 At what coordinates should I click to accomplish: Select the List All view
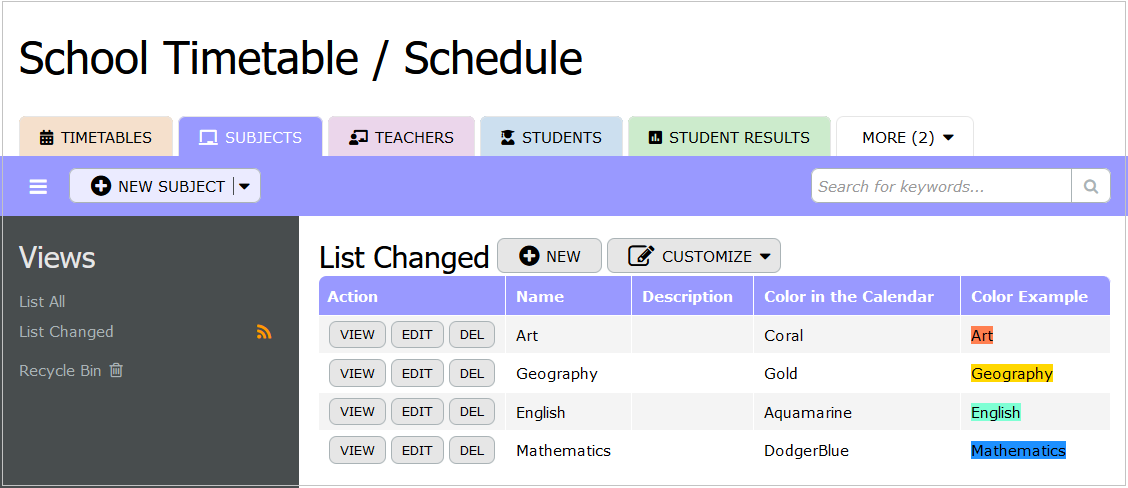point(42,301)
